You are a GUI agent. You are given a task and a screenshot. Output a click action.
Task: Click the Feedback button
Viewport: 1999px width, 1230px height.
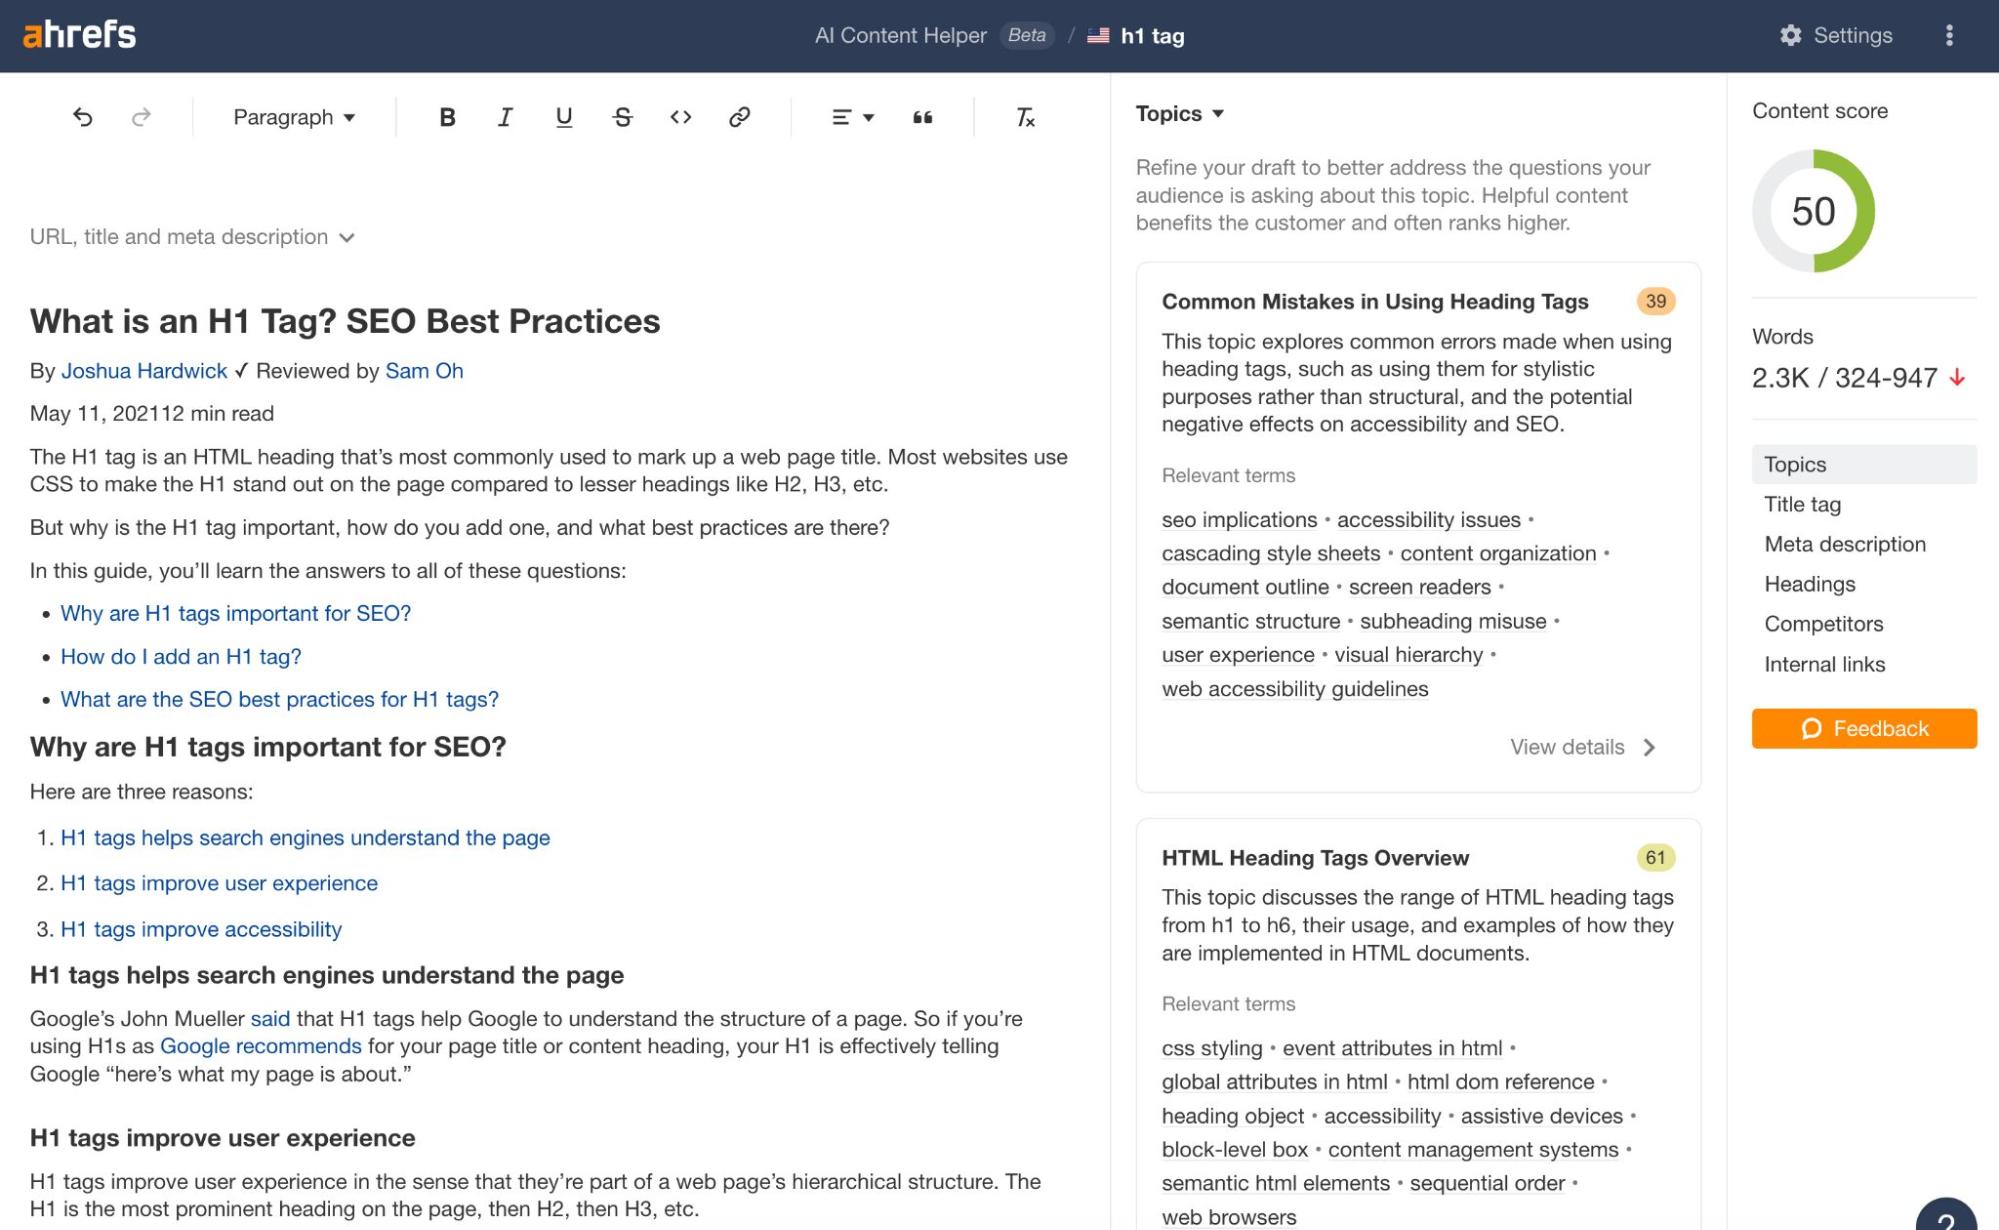1865,729
